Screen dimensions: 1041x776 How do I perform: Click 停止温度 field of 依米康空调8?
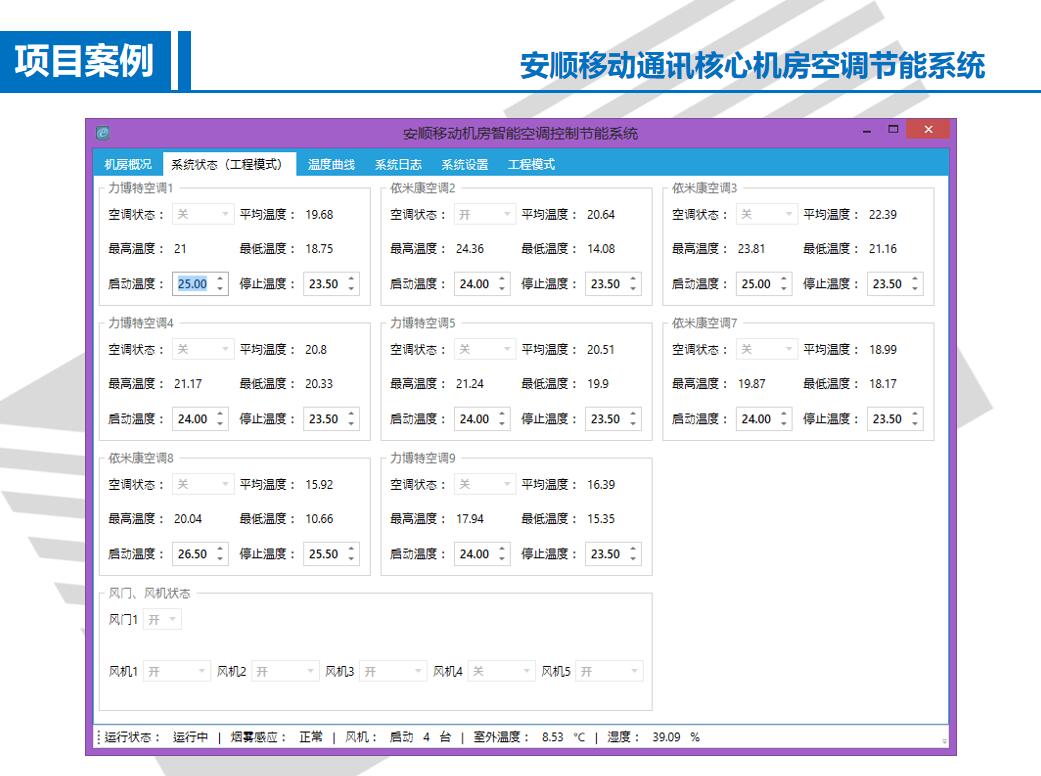(x=331, y=554)
